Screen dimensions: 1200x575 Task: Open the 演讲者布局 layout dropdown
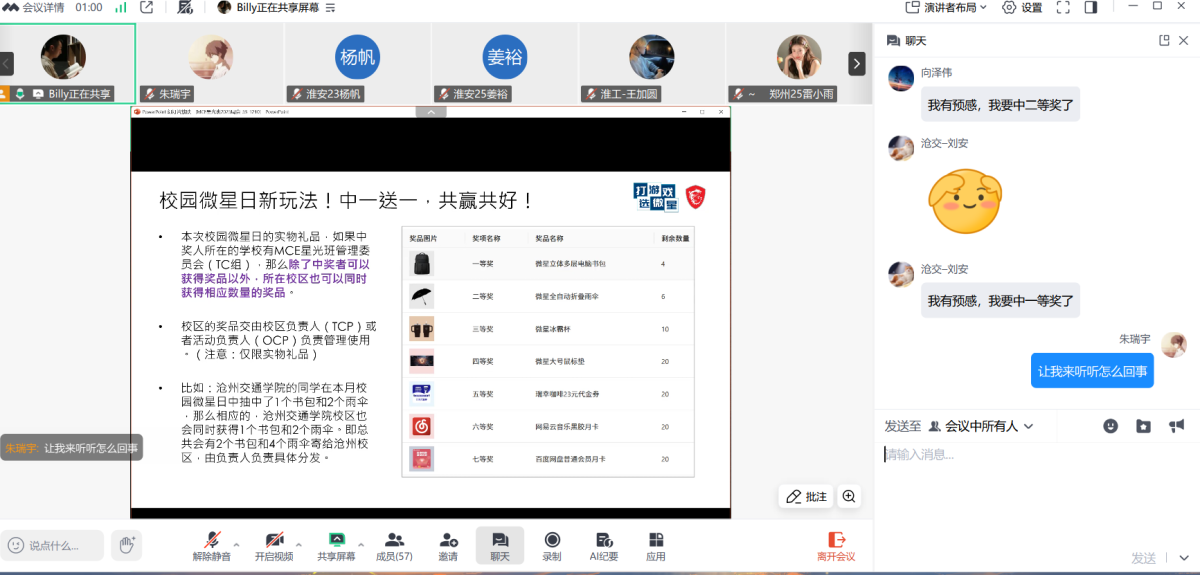tap(946, 7)
